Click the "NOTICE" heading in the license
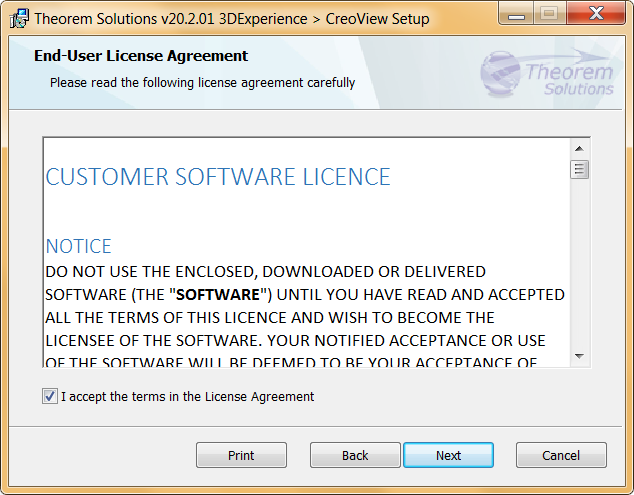634x495 pixels. point(78,246)
